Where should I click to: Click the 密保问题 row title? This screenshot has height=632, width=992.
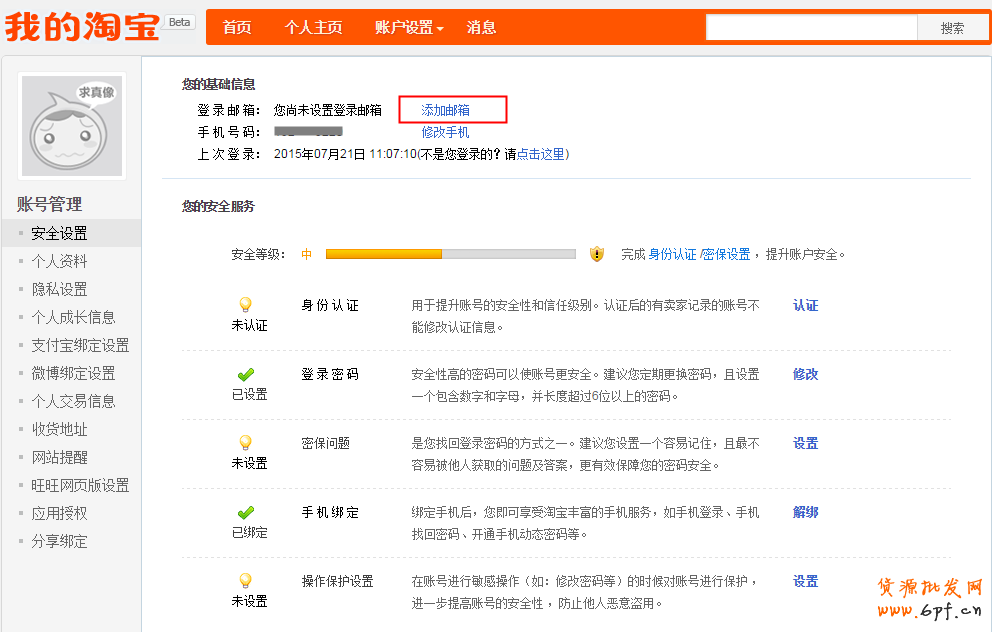326,443
